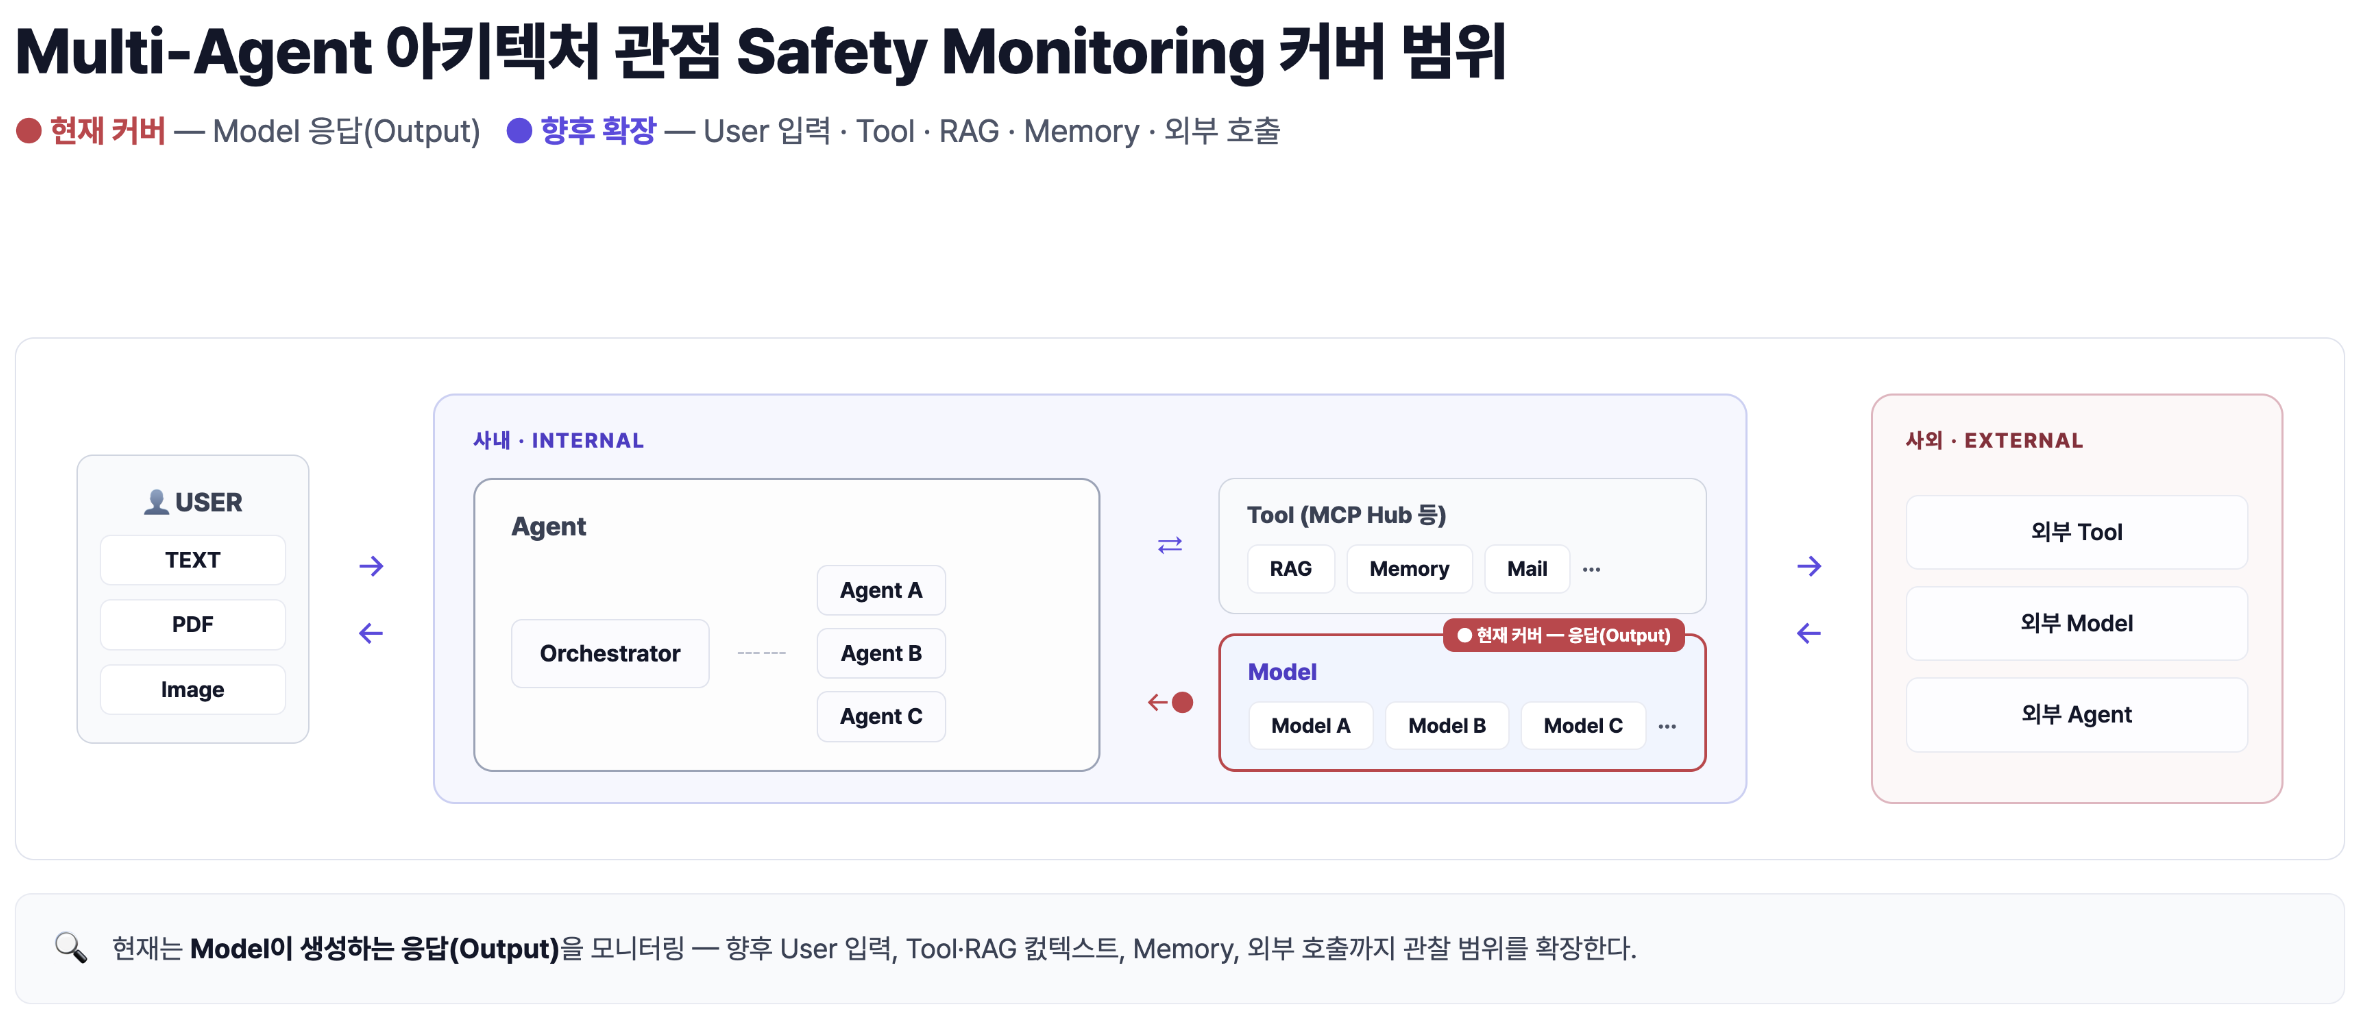
Task: Click the left arrow returning from EXTERNAL panel
Action: 1809,633
